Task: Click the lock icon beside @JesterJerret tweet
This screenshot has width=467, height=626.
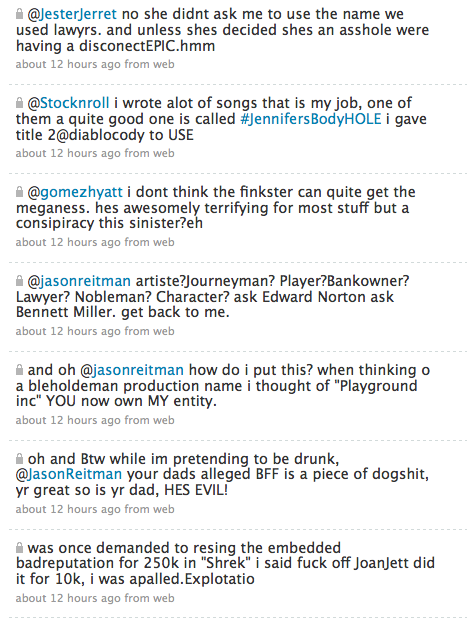Action: point(19,14)
